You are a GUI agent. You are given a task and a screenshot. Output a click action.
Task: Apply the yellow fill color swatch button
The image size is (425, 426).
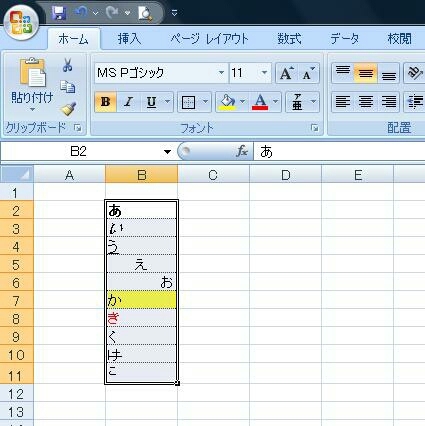(227, 102)
